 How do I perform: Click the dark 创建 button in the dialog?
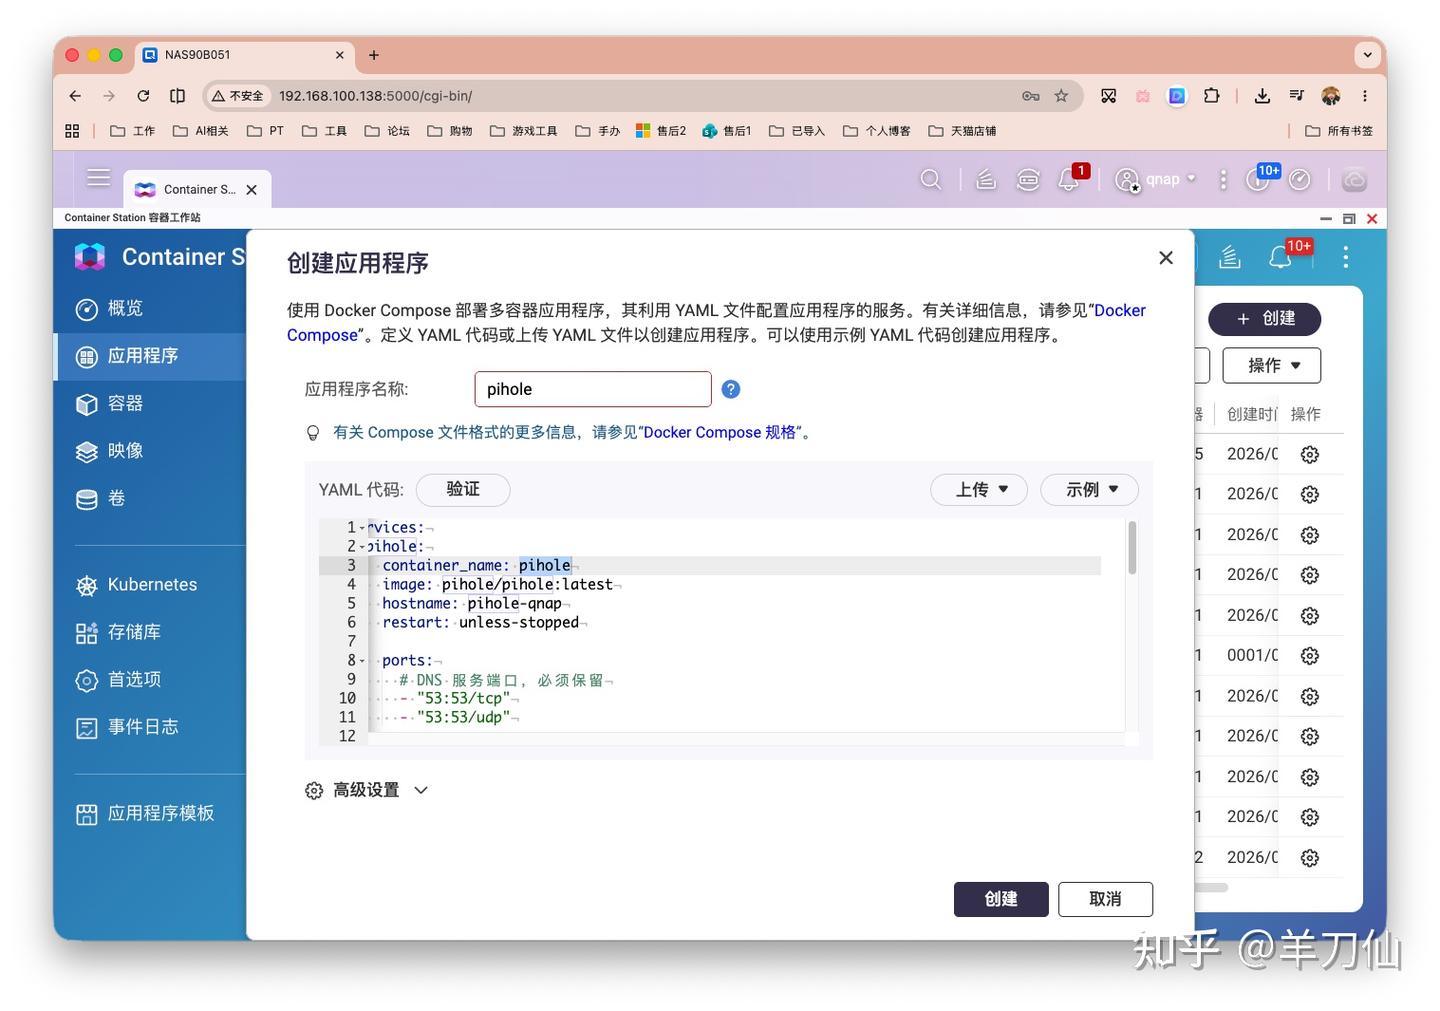[1001, 899]
